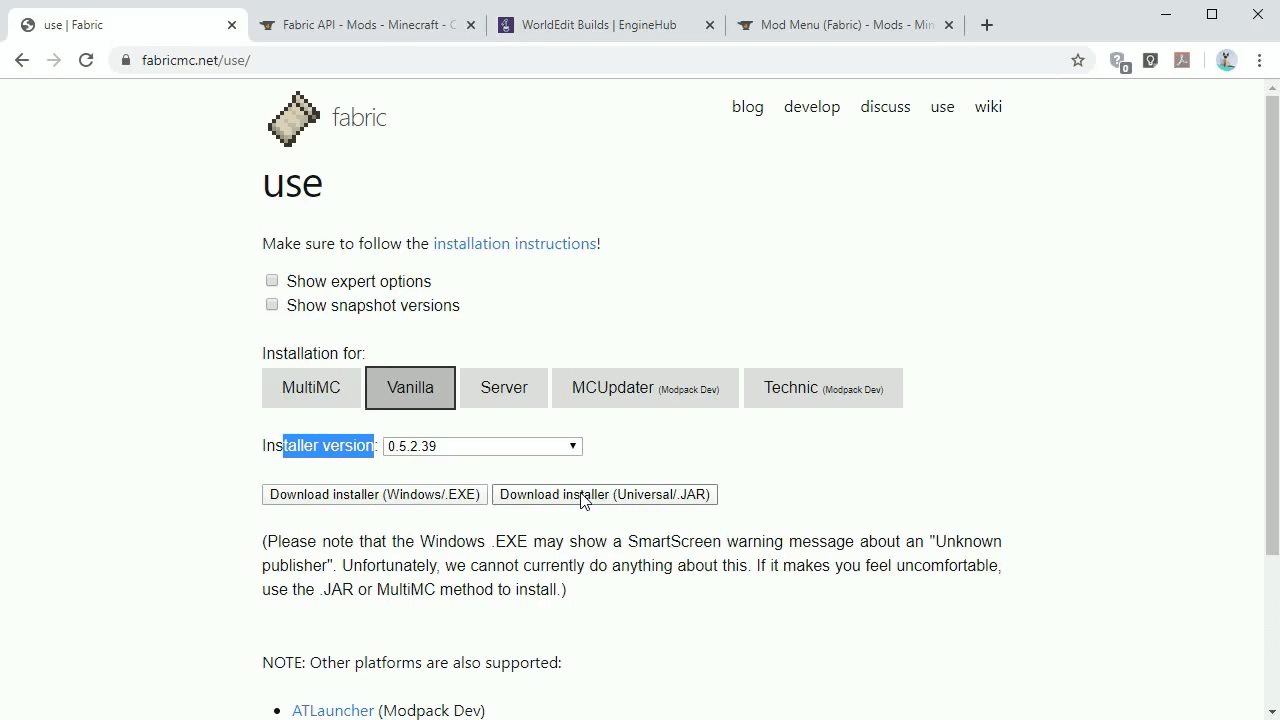The image size is (1280, 720).
Task: Bookmark this page with the star icon
Action: coord(1078,60)
